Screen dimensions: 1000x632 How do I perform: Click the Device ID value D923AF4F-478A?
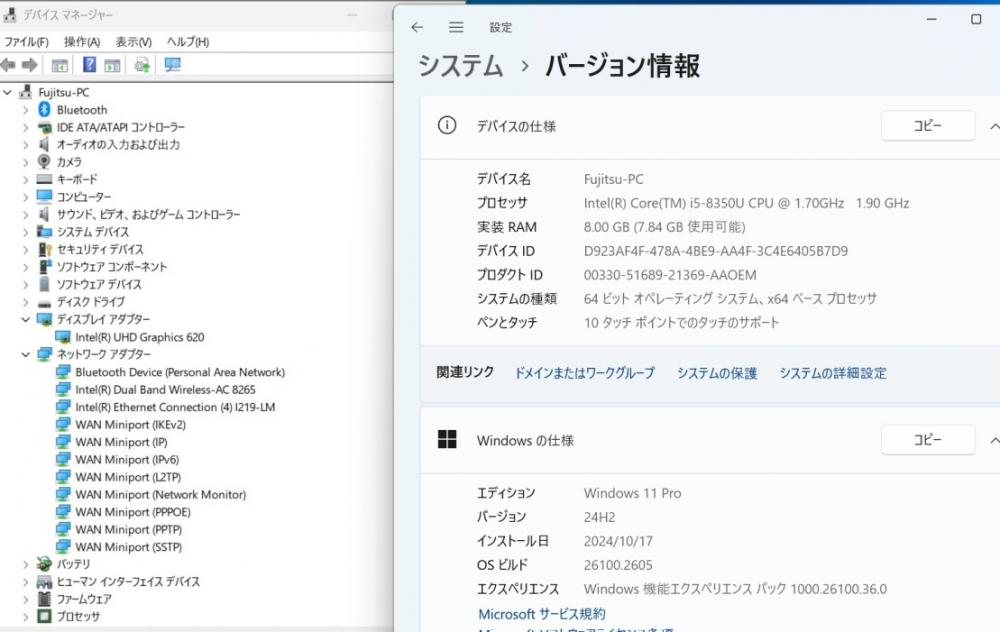coord(716,251)
